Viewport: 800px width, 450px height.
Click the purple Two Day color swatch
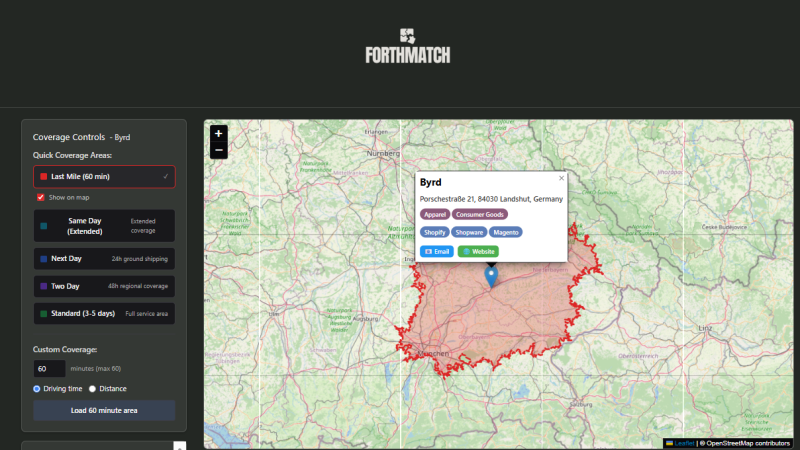[43, 286]
